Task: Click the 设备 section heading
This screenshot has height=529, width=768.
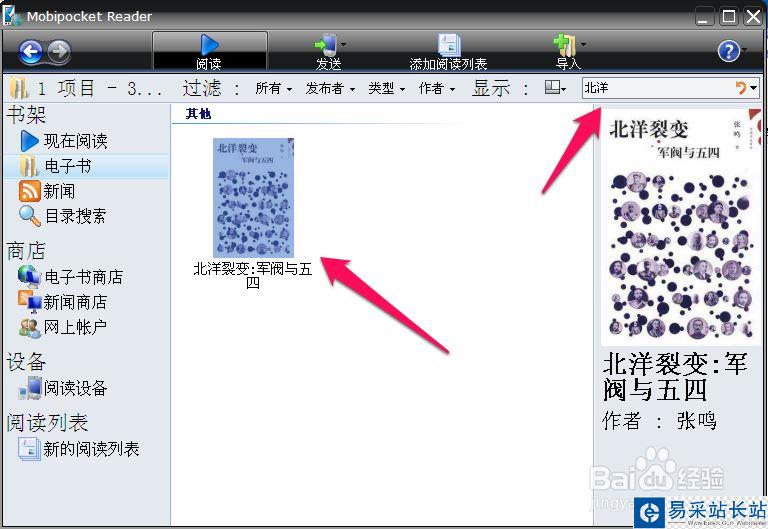Action: 26,362
